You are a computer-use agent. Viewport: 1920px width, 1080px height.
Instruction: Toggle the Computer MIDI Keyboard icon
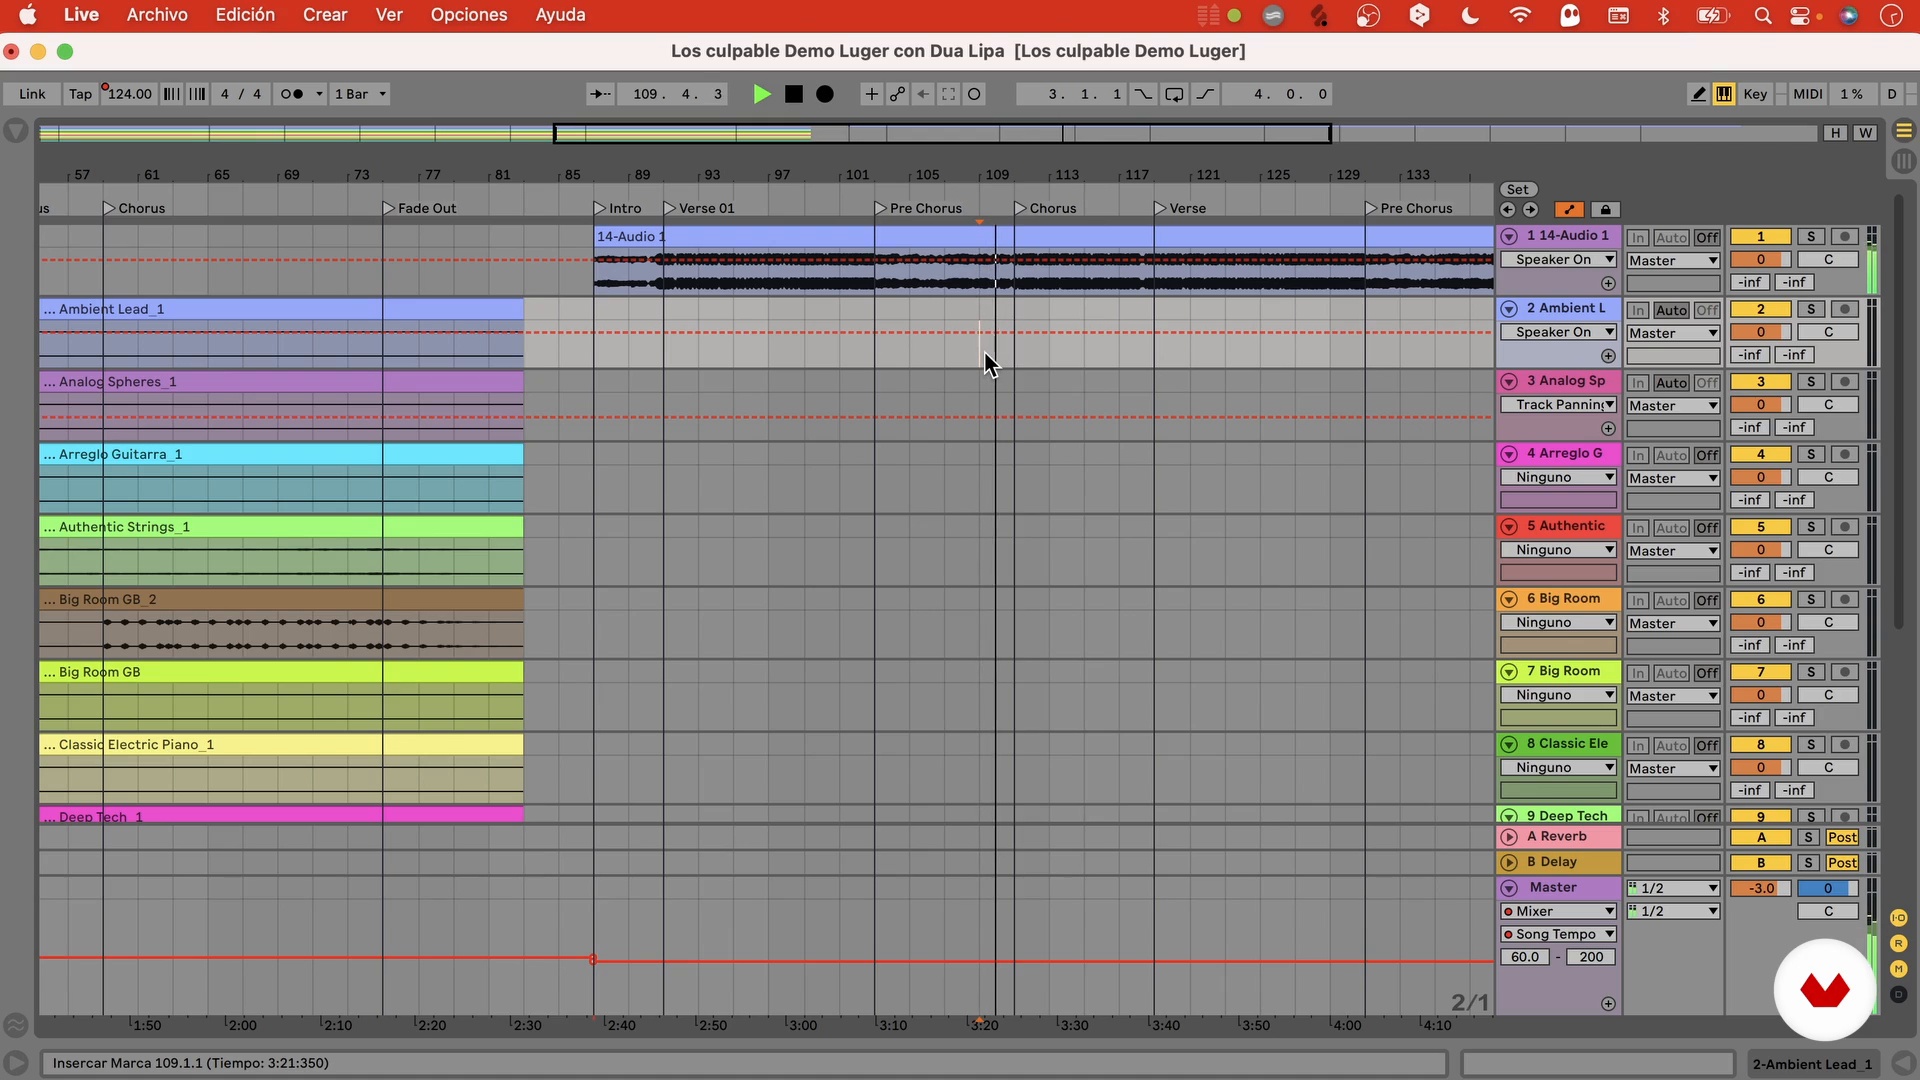(x=1724, y=94)
